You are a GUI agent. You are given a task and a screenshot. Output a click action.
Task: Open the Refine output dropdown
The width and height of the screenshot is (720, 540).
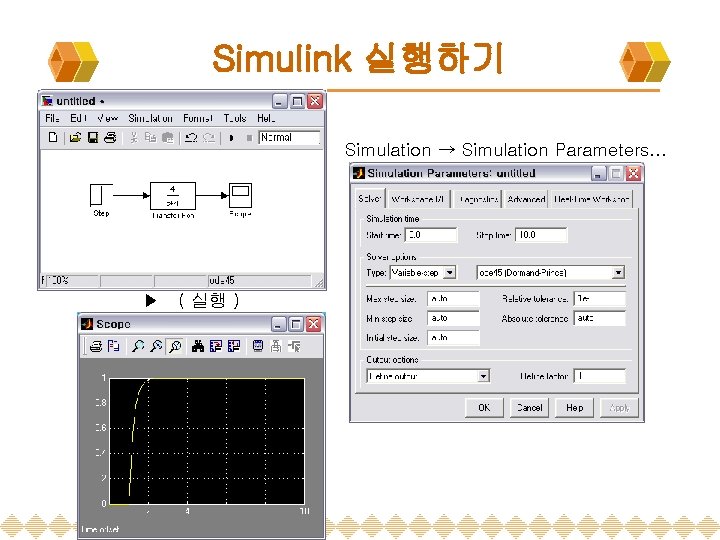[x=428, y=377]
